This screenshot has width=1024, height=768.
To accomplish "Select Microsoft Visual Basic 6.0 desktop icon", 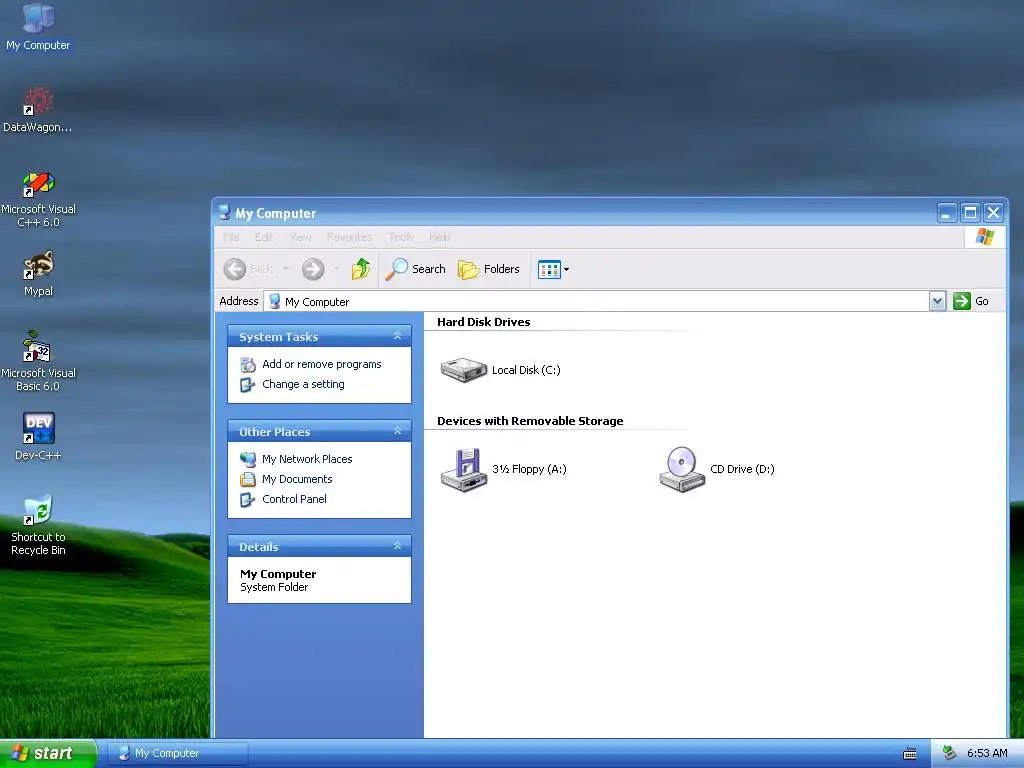I will point(38,361).
